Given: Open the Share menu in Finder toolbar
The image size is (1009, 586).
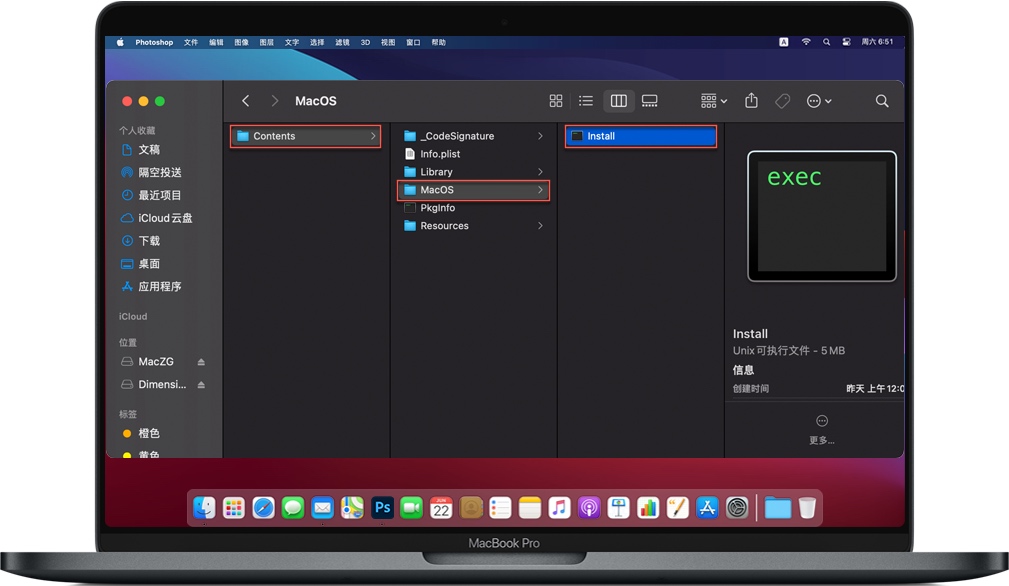Looking at the screenshot, I should pyautogui.click(x=751, y=100).
